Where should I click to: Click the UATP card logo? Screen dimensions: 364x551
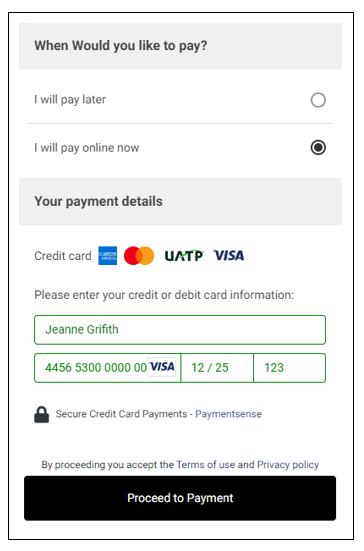coord(184,256)
